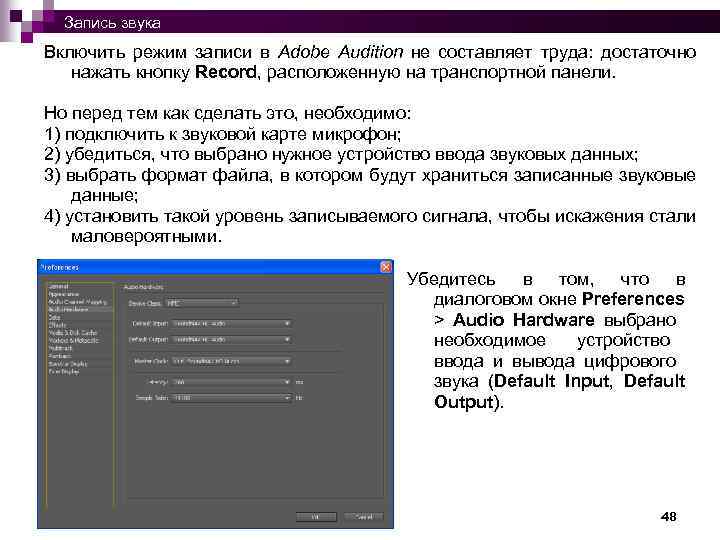This screenshot has height=540, width=720.
Task: Click the slide page number 48
Action: coord(669,517)
